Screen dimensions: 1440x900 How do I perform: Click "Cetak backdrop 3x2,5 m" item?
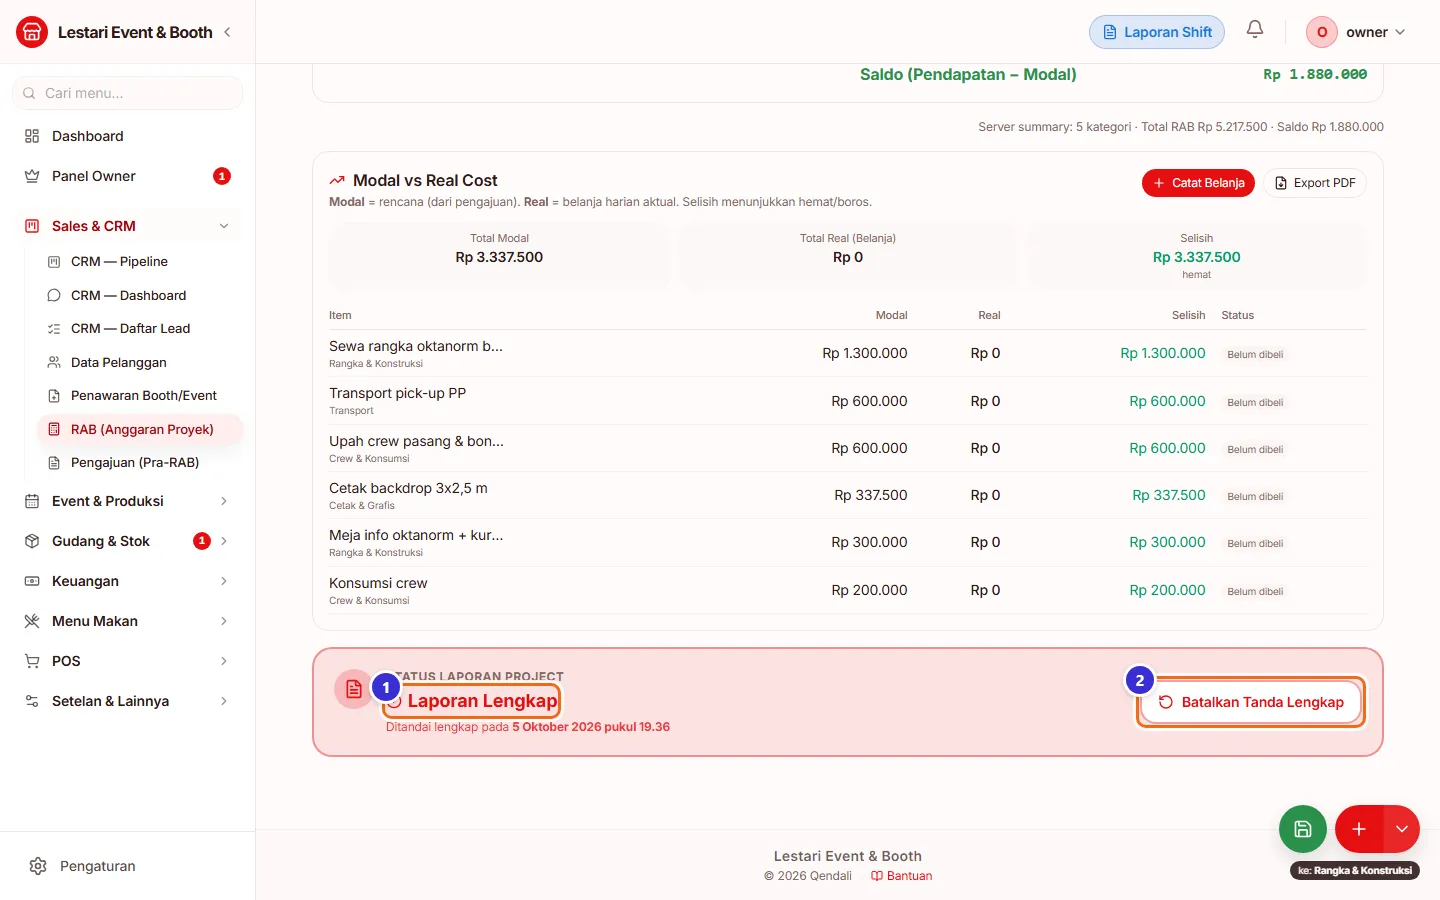pos(408,488)
